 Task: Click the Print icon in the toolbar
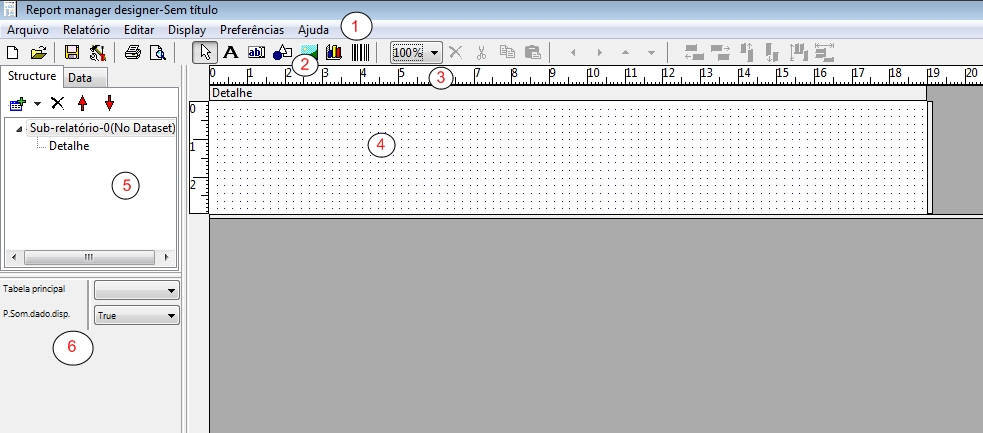pyautogui.click(x=132, y=52)
